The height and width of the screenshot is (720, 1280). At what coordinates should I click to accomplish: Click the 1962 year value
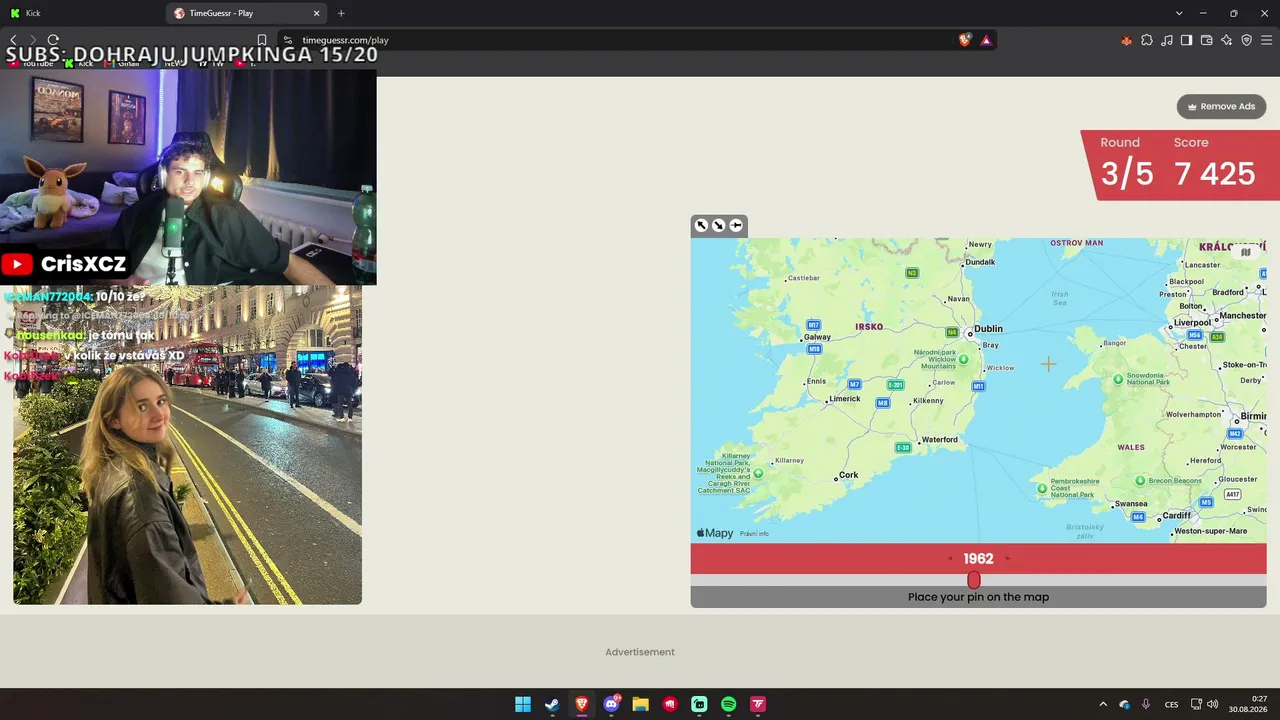[x=978, y=559]
